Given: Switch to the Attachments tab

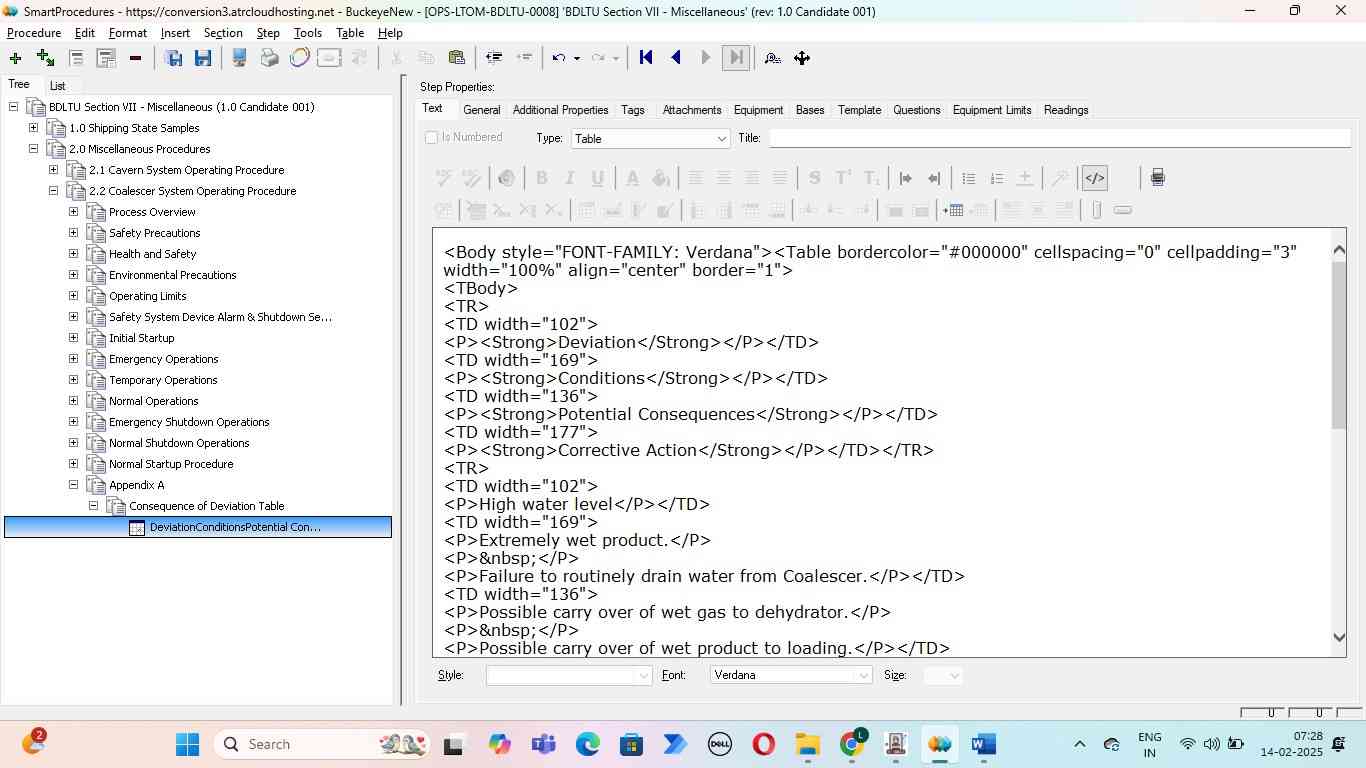Looking at the screenshot, I should 692,110.
